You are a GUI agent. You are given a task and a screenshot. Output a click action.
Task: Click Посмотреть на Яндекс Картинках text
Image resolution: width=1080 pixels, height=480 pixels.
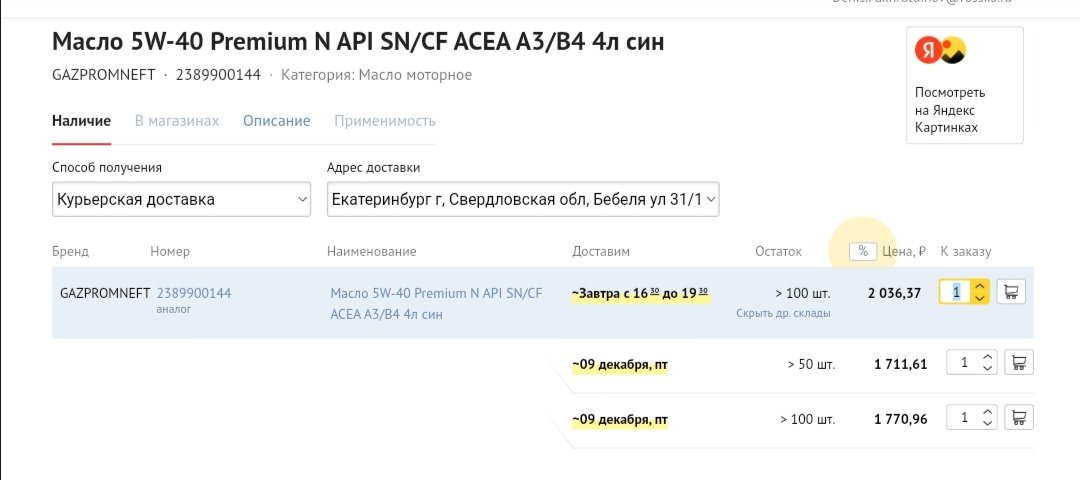950,110
